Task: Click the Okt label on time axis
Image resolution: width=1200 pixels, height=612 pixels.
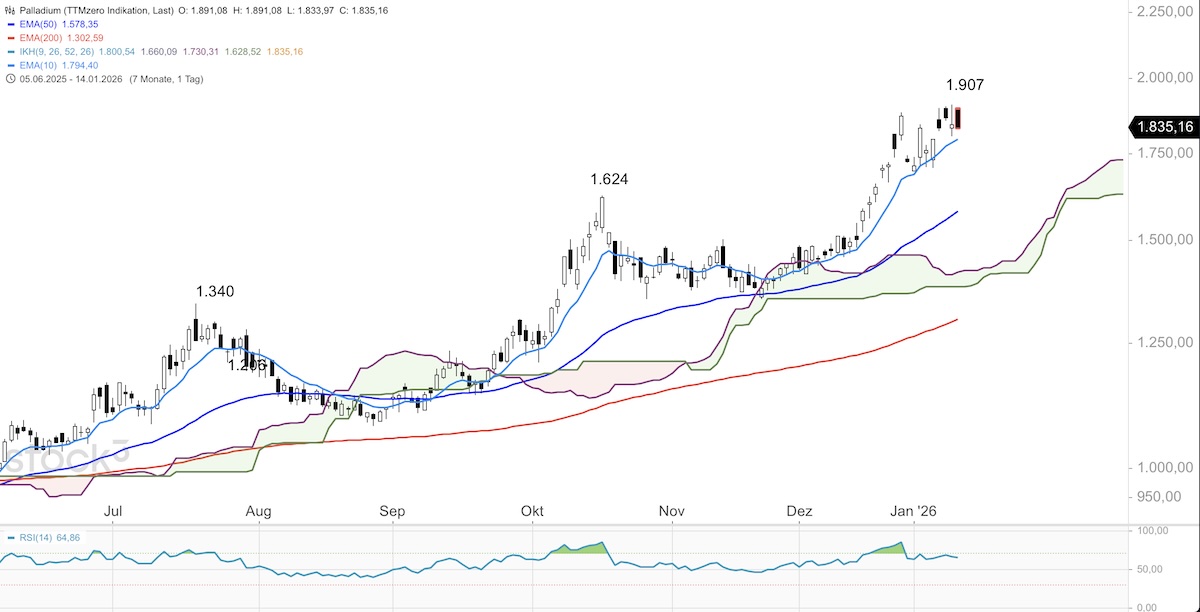Action: [x=532, y=512]
